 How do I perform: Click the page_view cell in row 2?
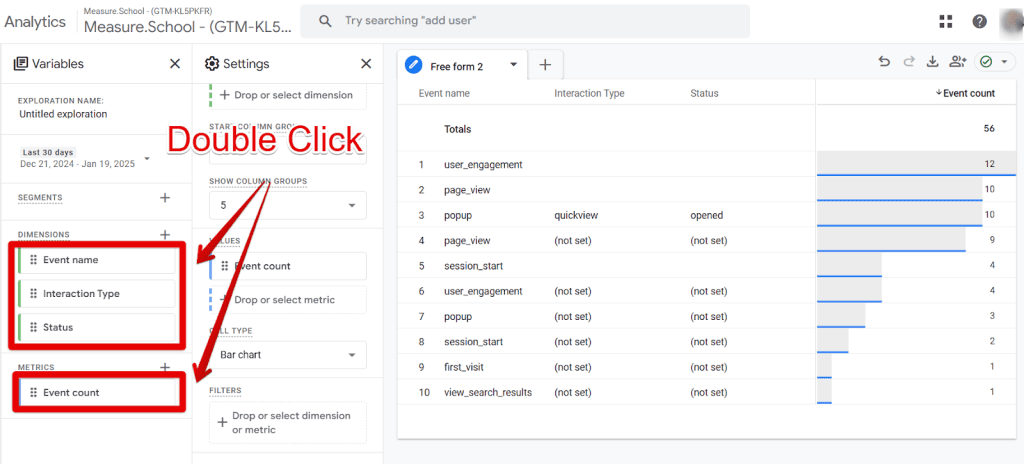tap(467, 190)
